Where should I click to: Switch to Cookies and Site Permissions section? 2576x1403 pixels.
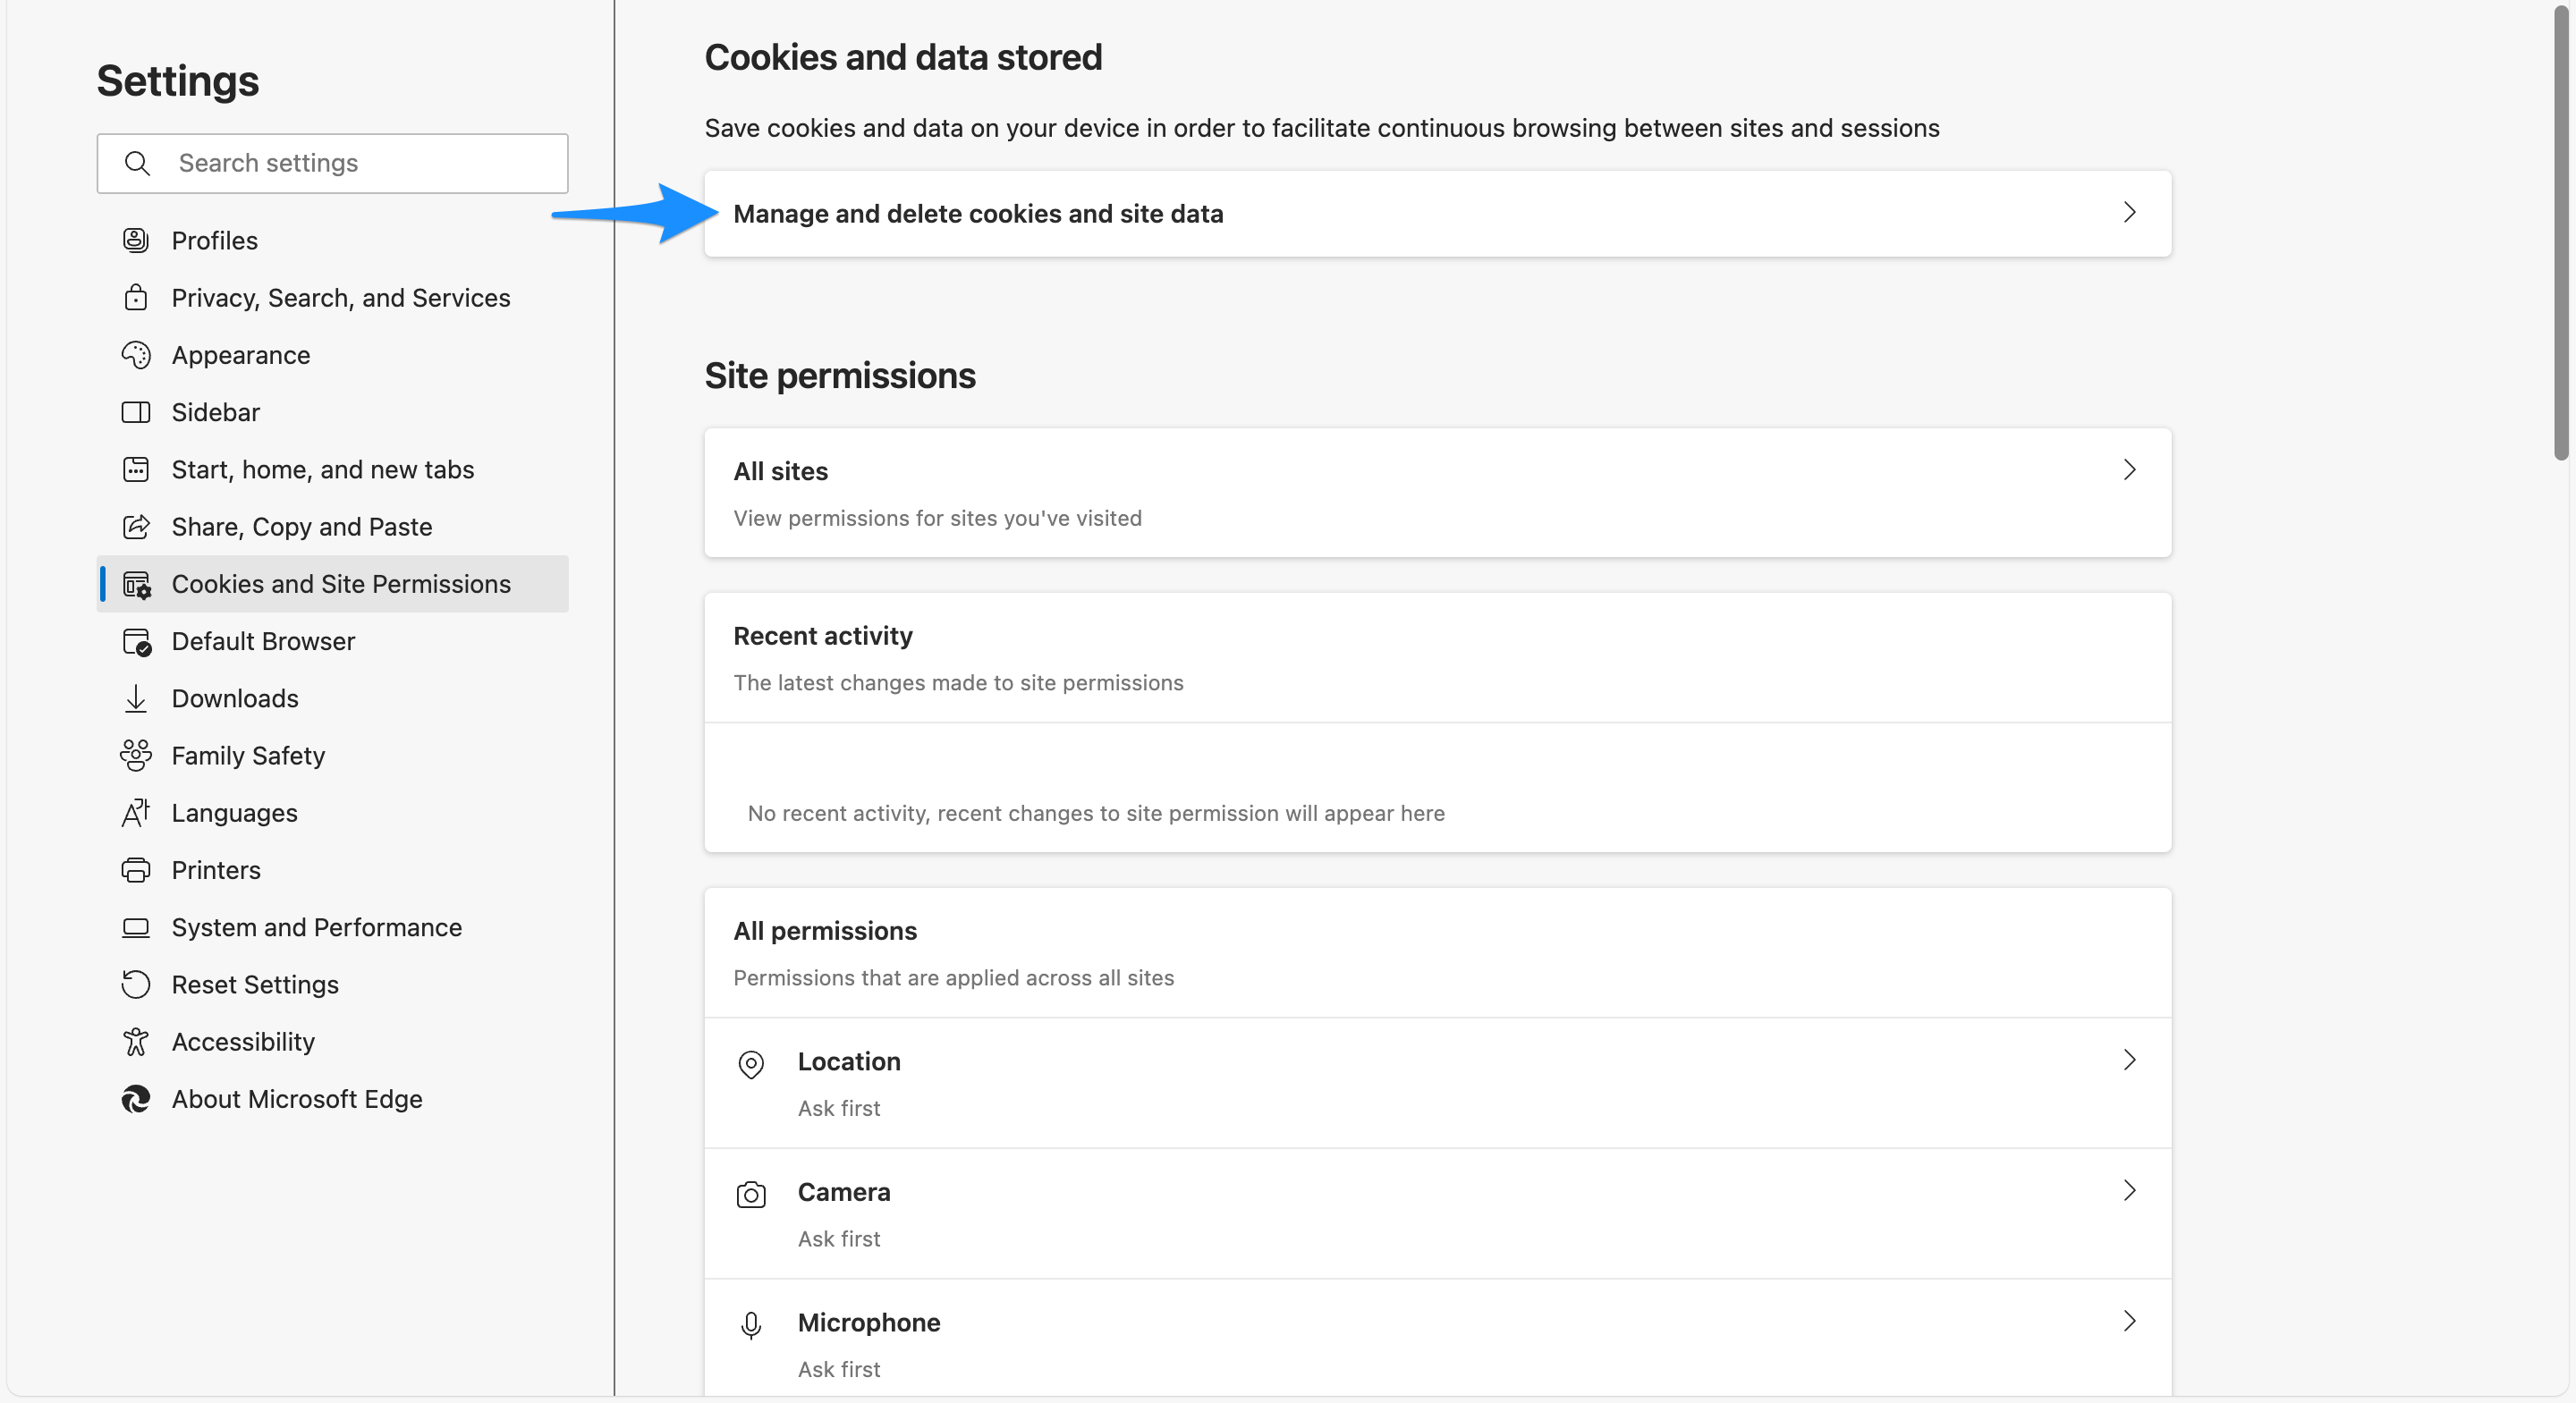[x=341, y=584]
